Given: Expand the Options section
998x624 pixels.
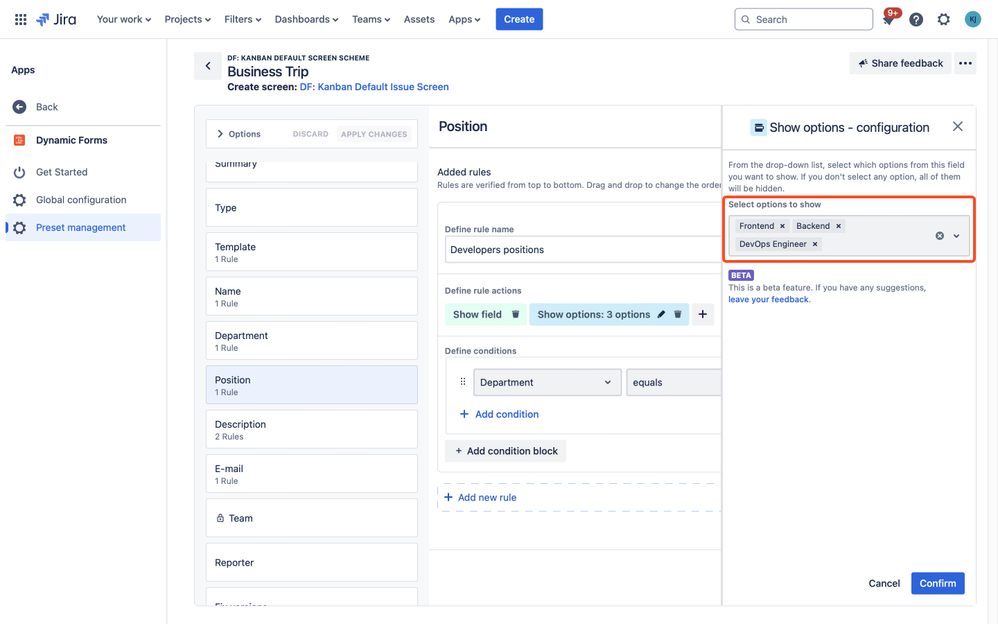Looking at the screenshot, I should tap(239, 134).
